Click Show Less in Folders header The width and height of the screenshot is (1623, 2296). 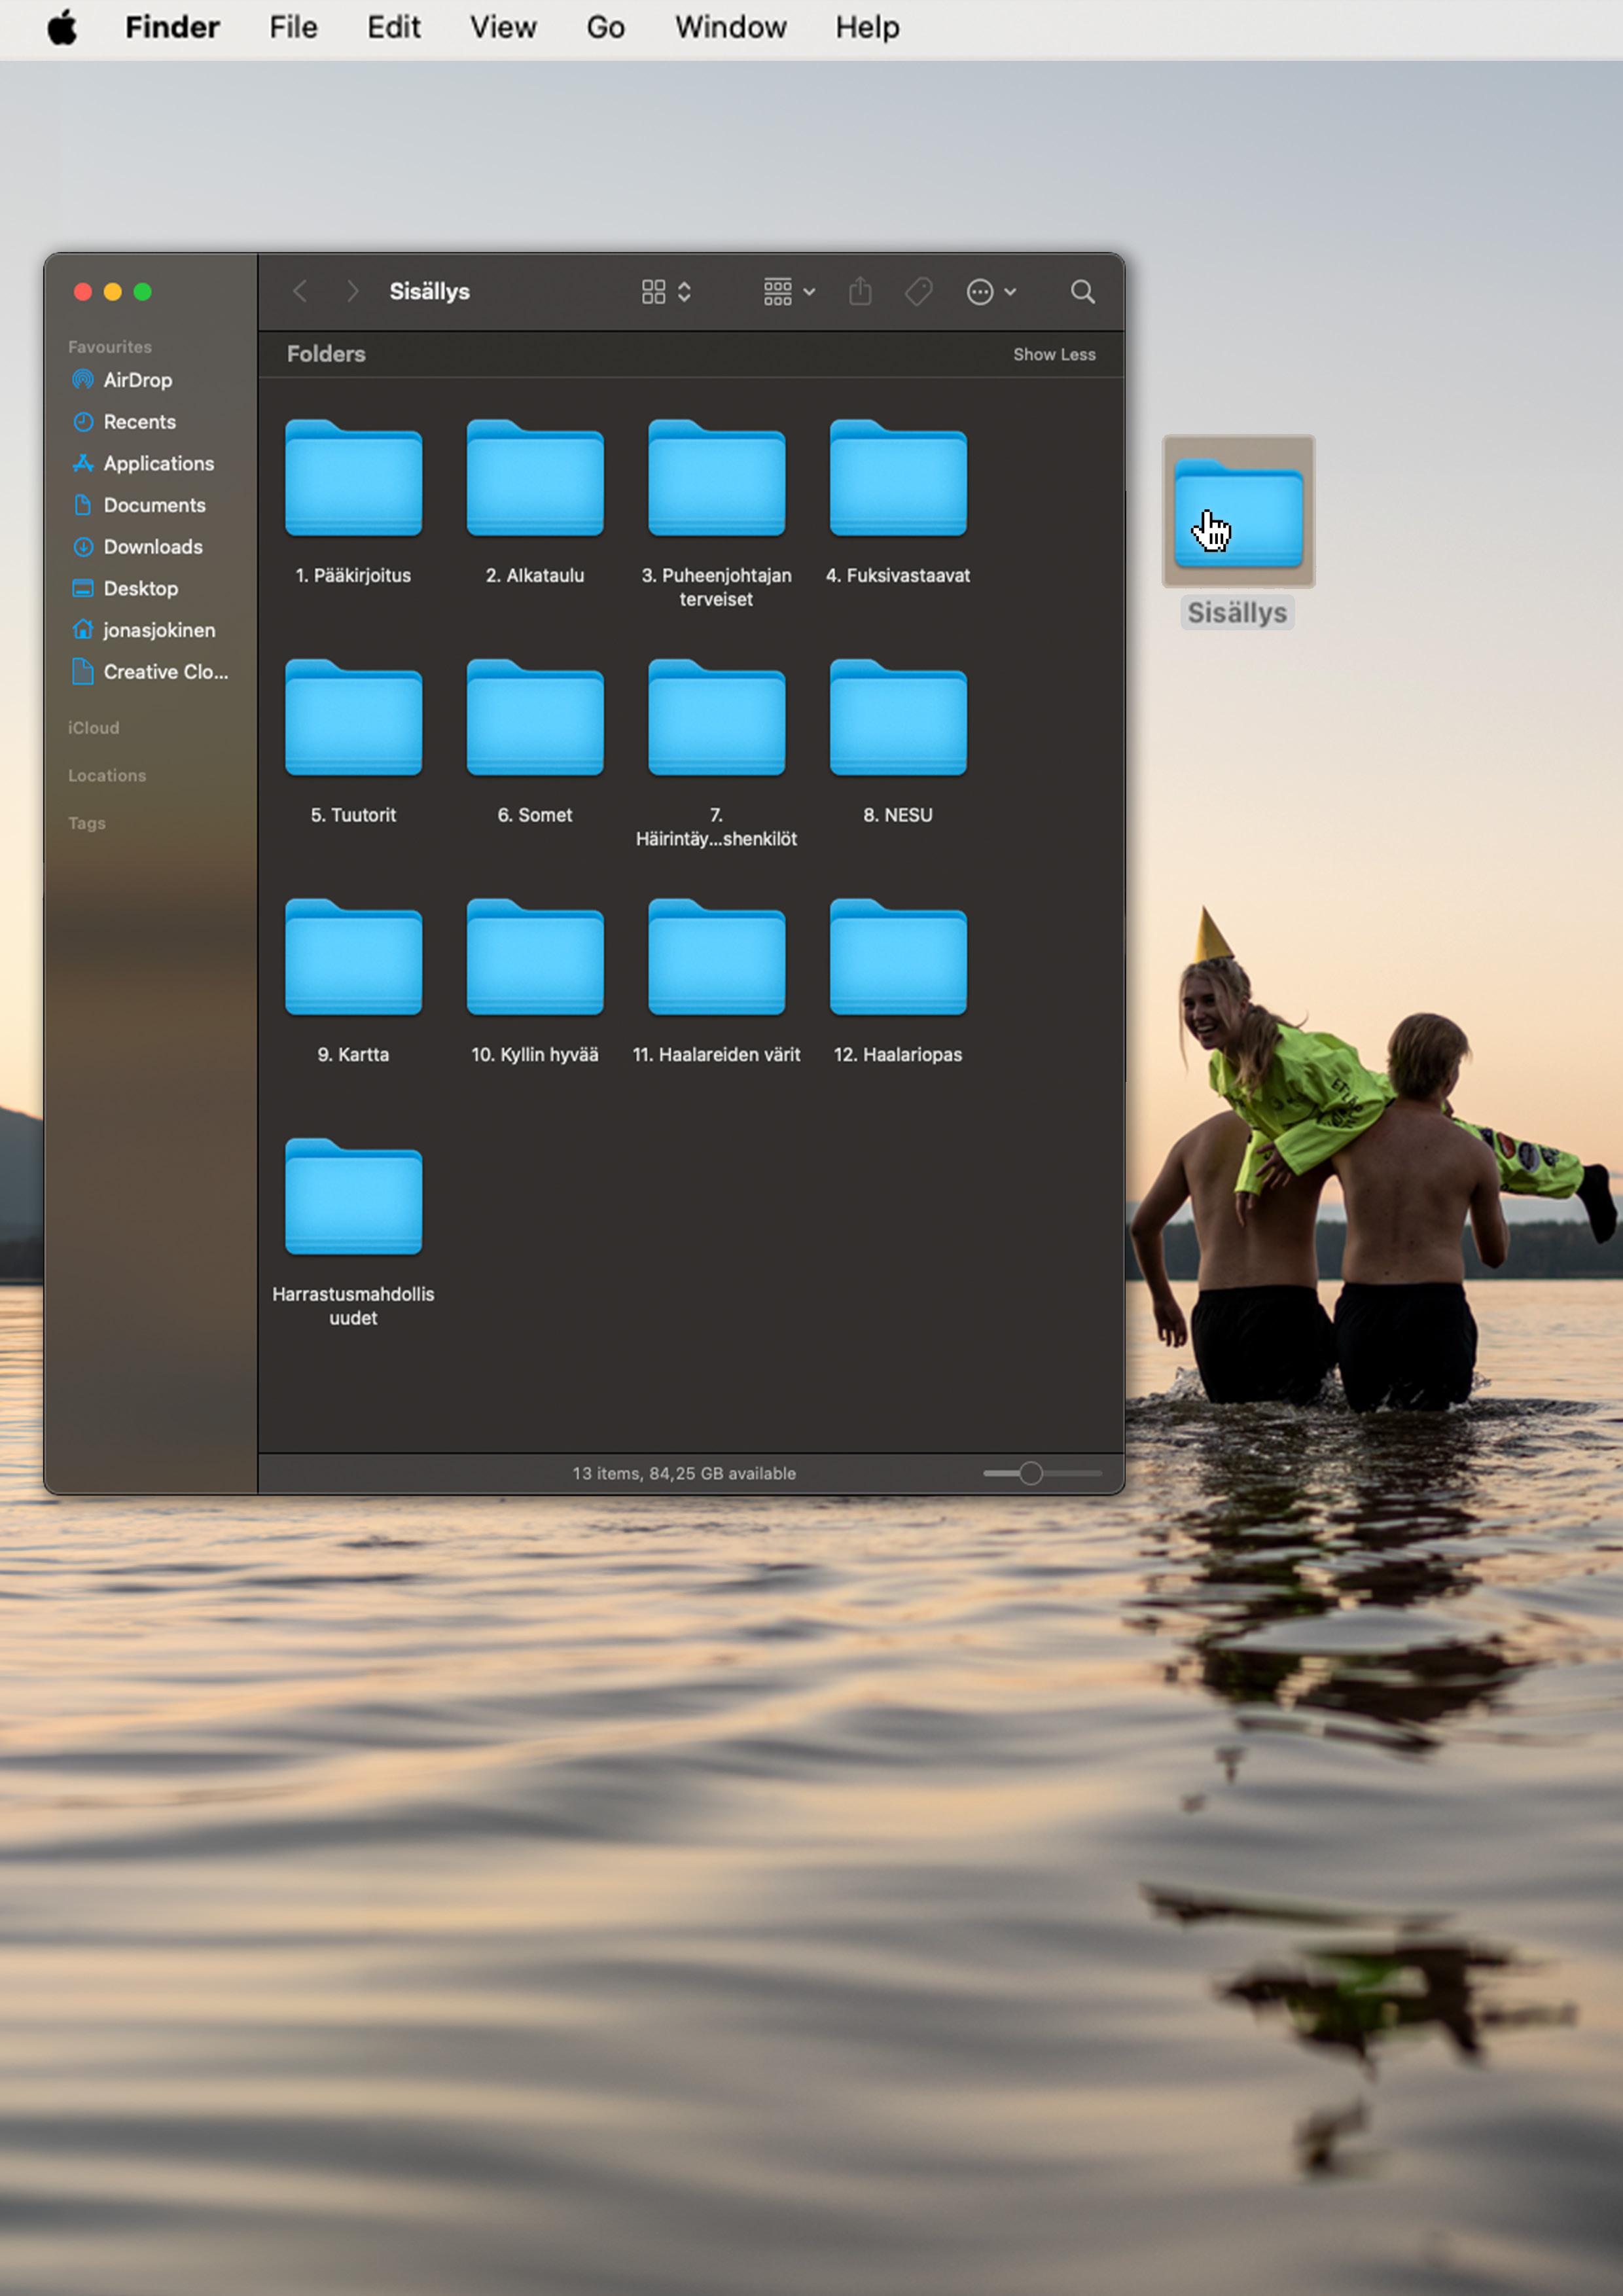click(1054, 355)
